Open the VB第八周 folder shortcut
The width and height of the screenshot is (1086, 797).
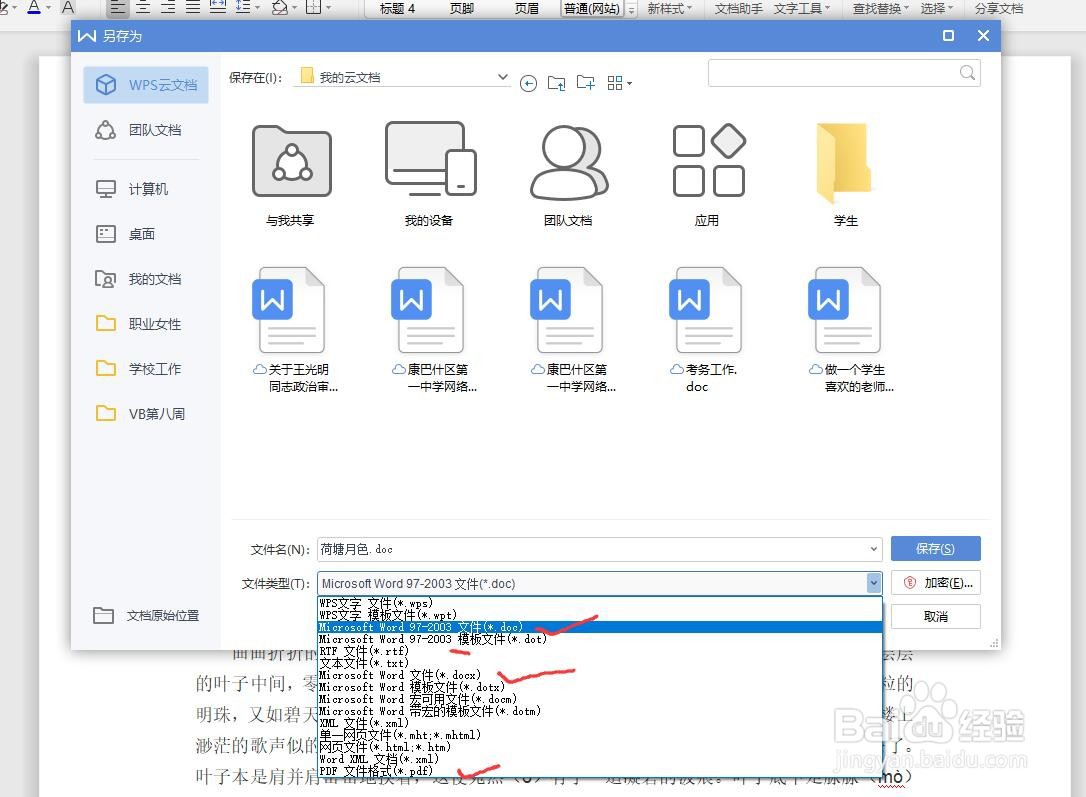140,414
